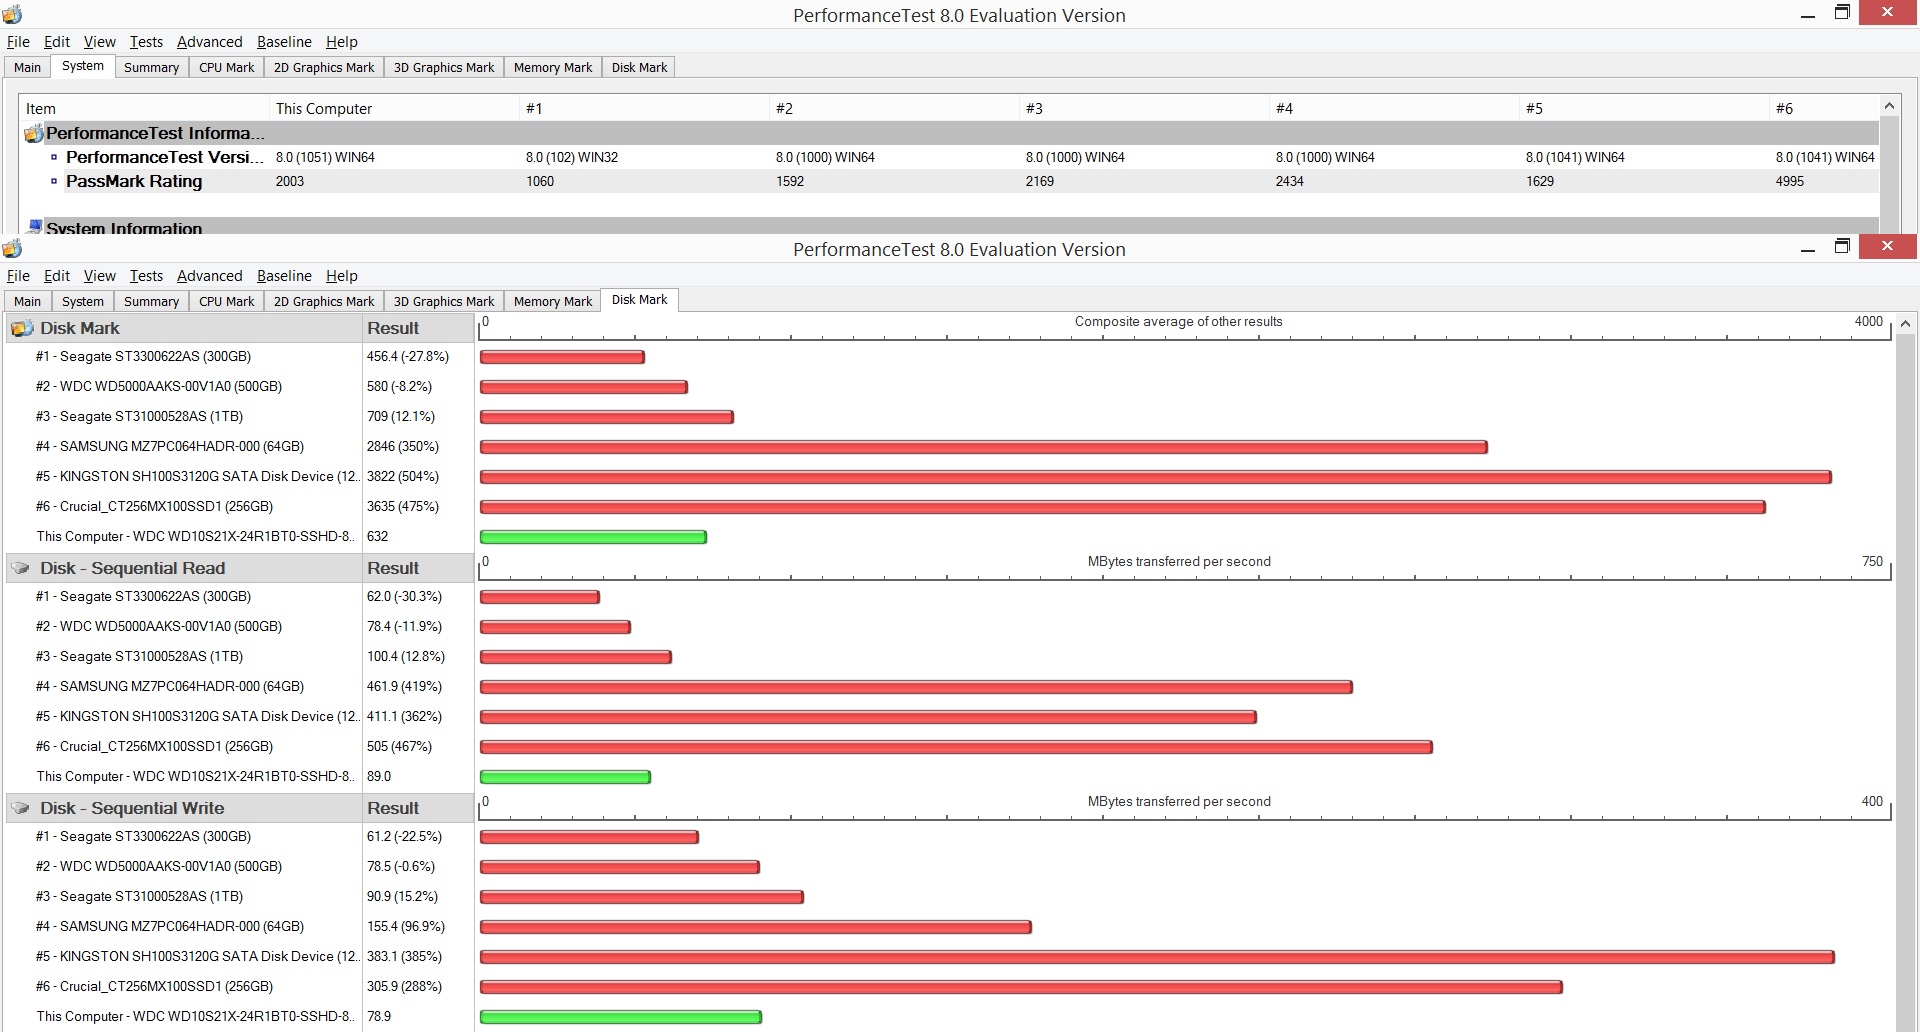Click the green This Computer Disk Mark bar
This screenshot has height=1032, width=1920.
coord(593,537)
